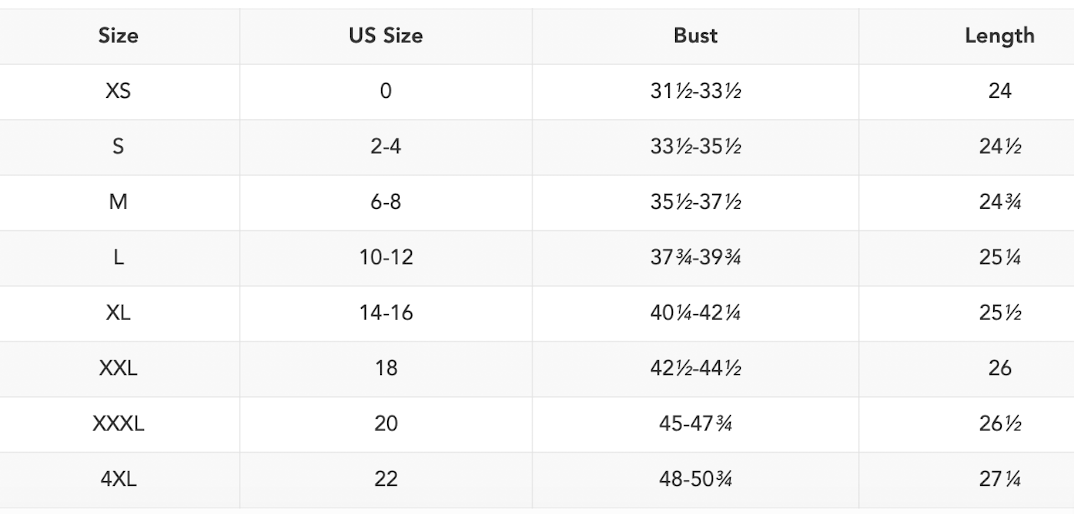Image resolution: width=1074 pixels, height=514 pixels.
Task: Click the Size column header
Action: [x=118, y=36]
